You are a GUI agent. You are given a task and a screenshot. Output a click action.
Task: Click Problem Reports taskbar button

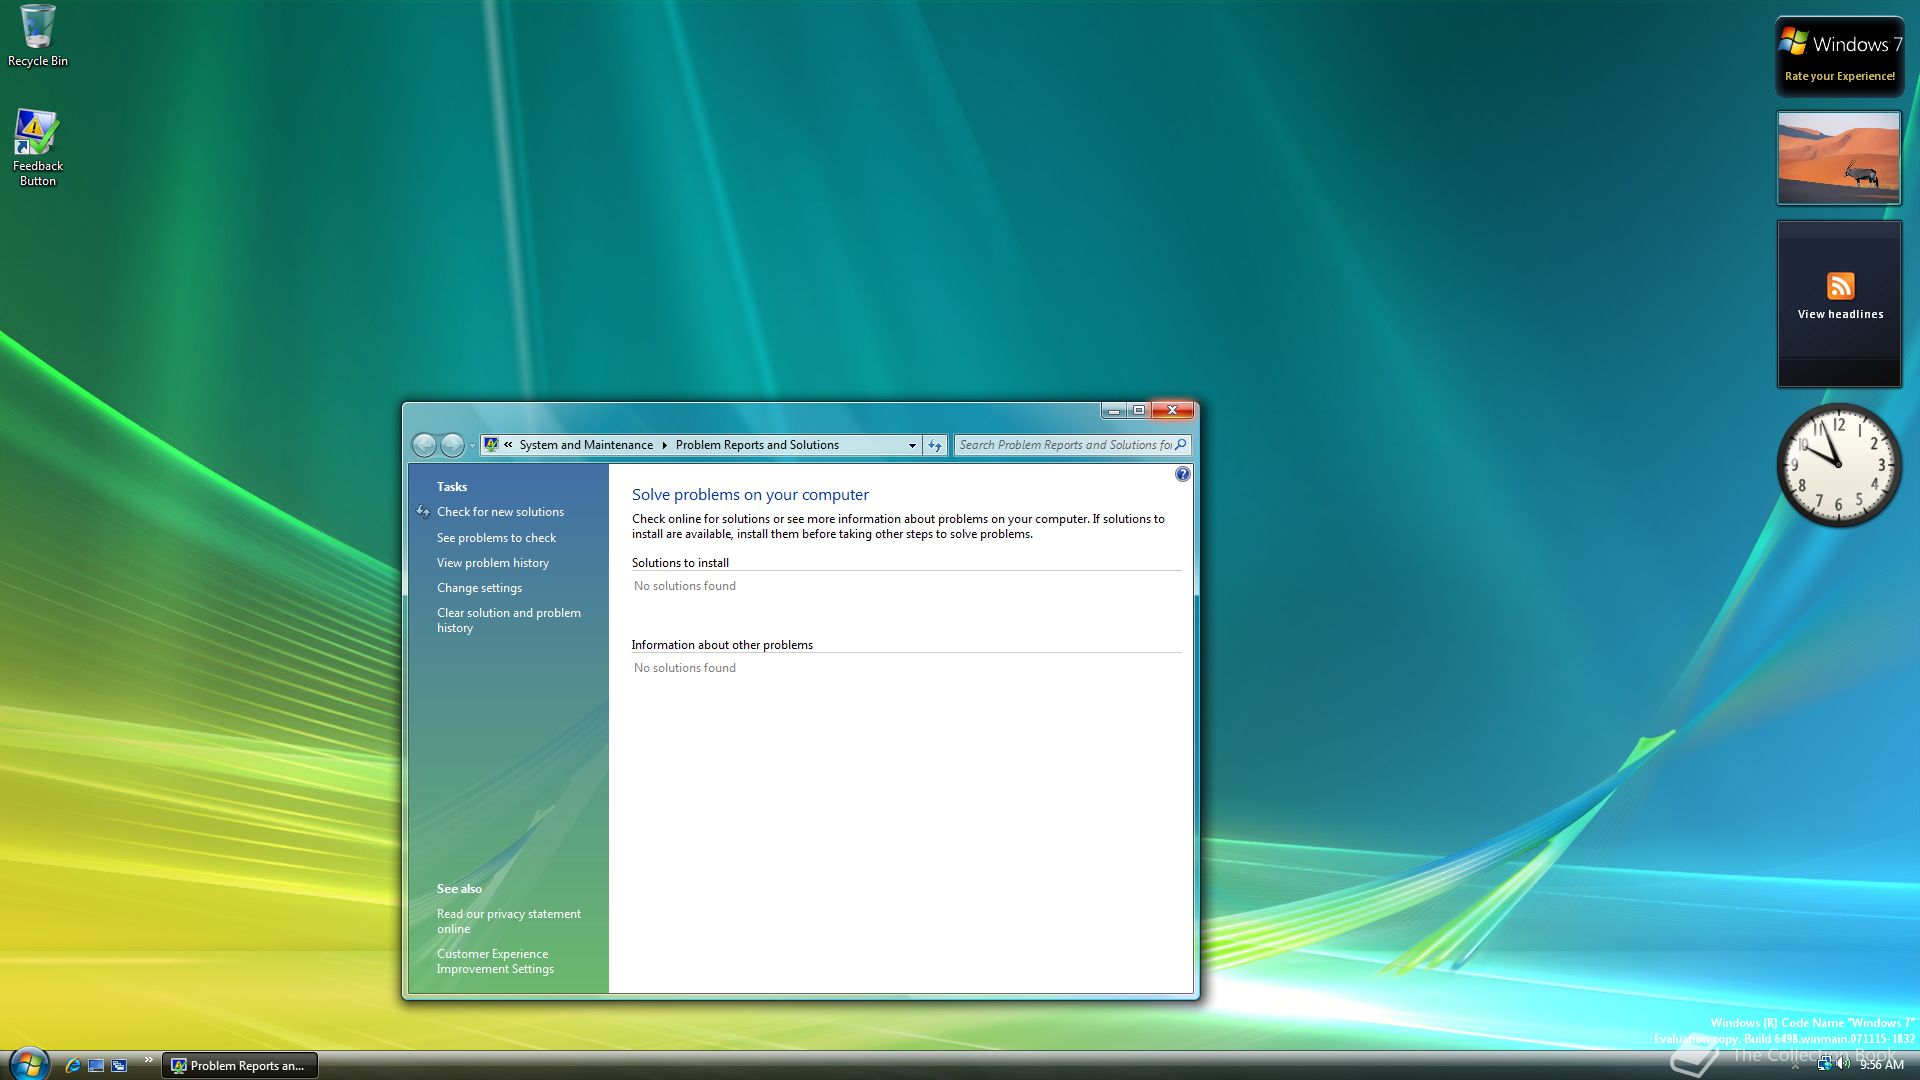pos(240,1065)
